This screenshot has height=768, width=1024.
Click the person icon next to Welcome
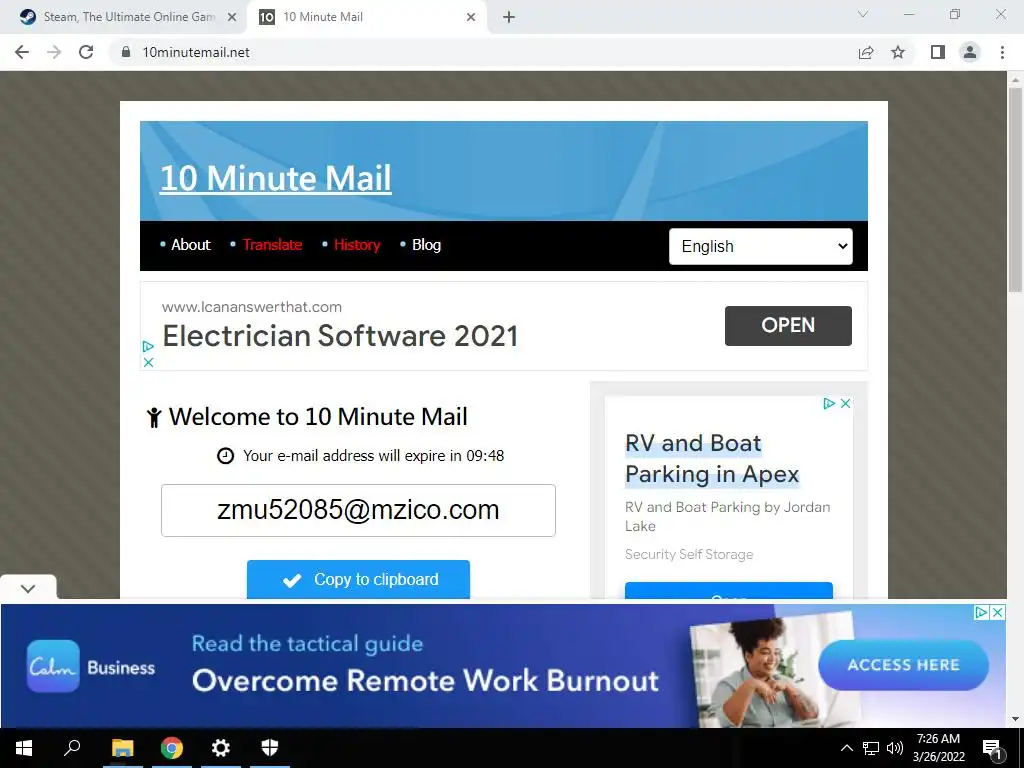(x=154, y=417)
